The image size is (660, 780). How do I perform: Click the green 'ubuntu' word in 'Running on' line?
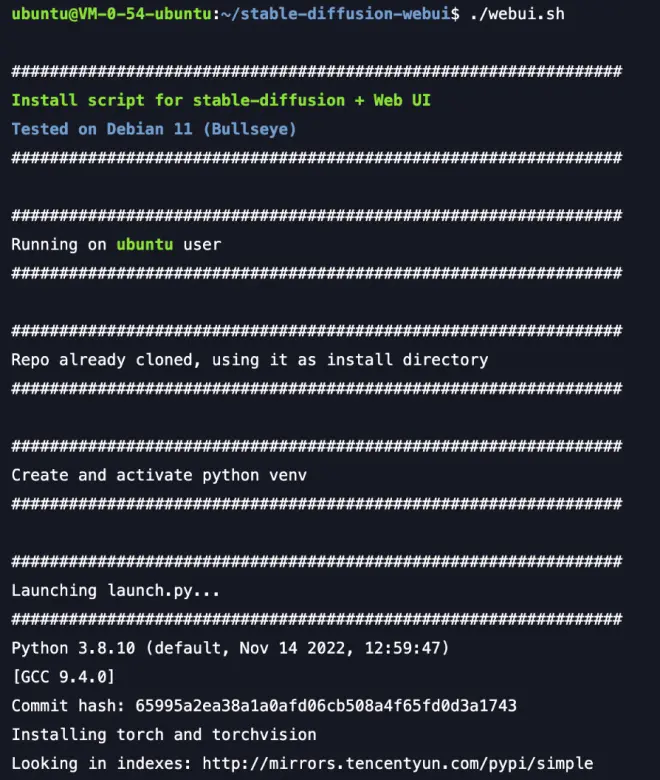[145, 245]
